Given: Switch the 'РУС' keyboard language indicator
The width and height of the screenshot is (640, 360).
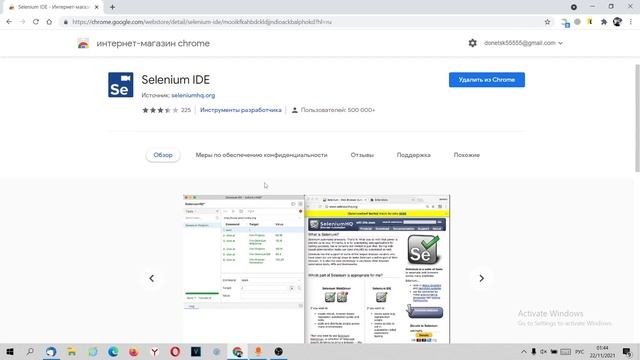Looking at the screenshot, I should pyautogui.click(x=579, y=351).
